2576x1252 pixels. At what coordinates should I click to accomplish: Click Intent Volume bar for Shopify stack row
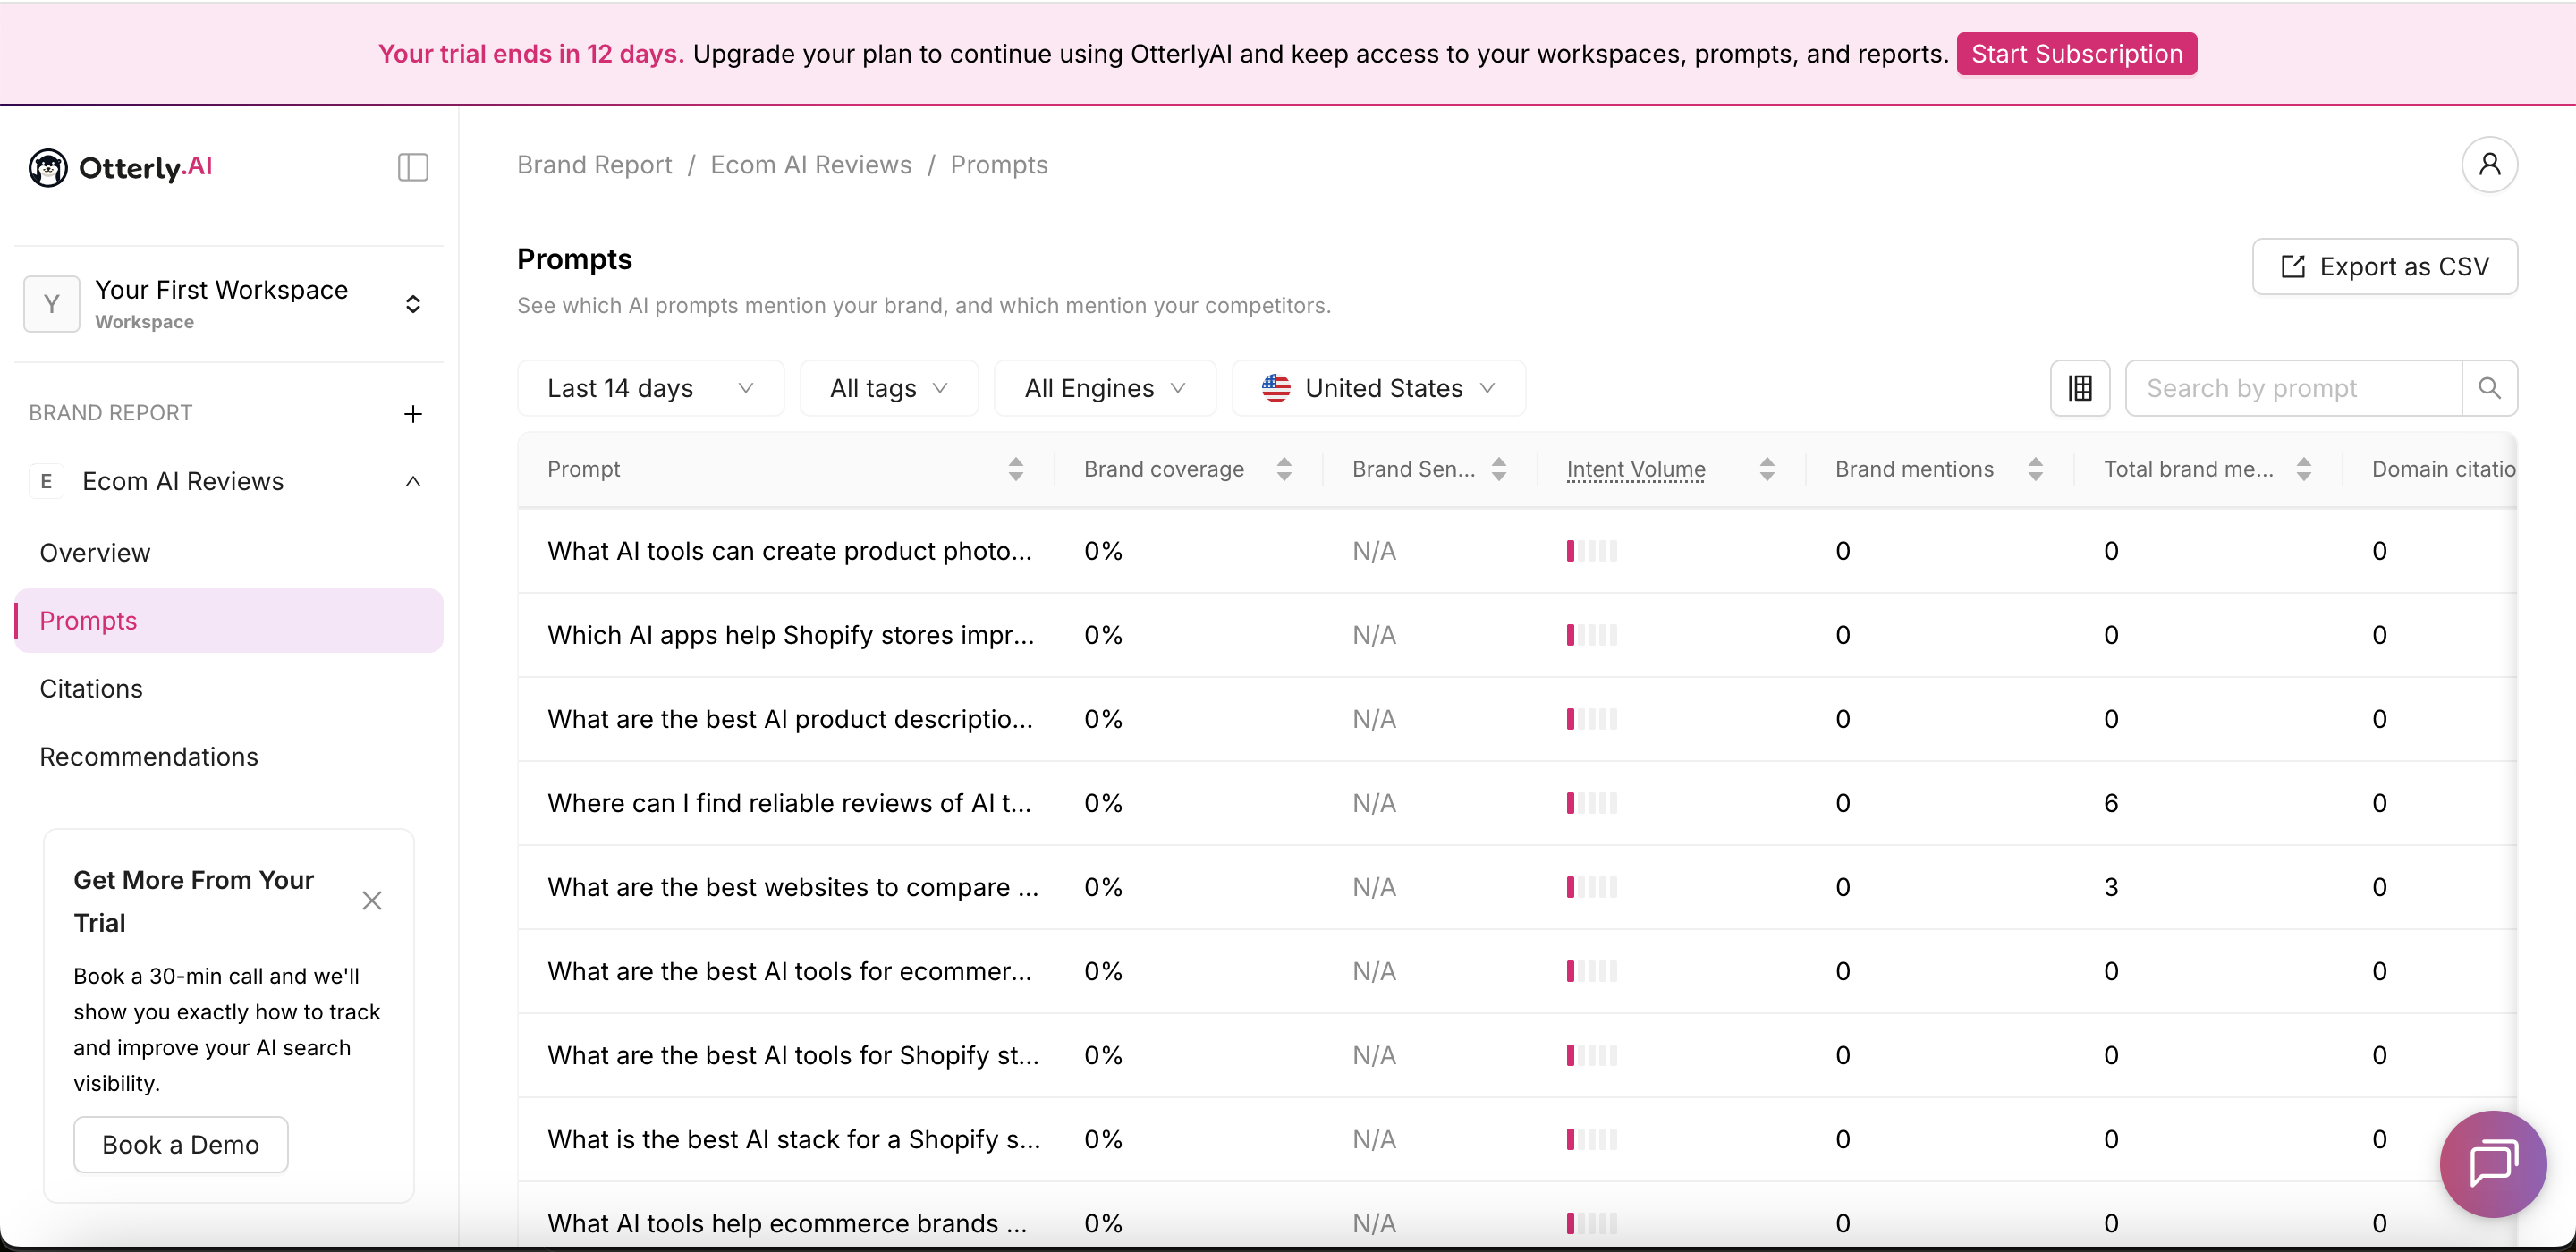[1592, 1139]
